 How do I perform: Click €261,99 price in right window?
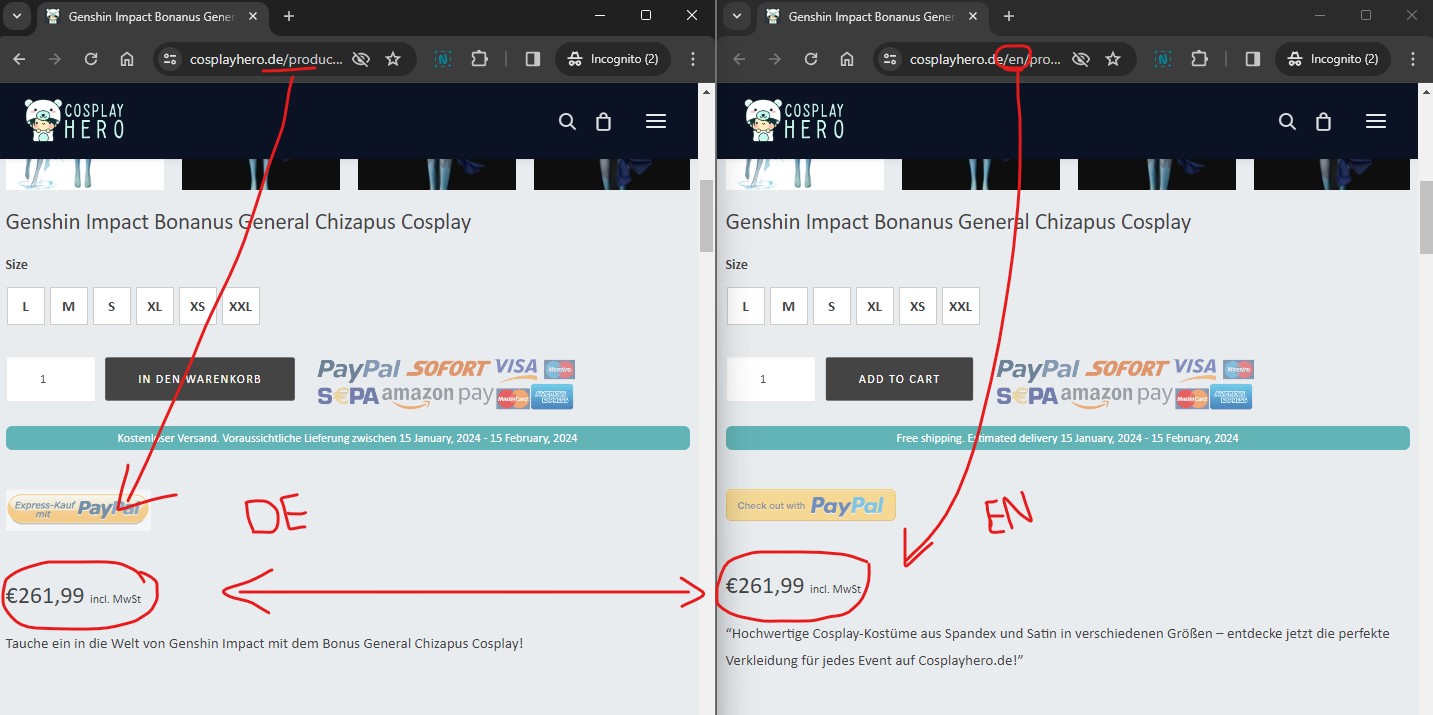(765, 586)
